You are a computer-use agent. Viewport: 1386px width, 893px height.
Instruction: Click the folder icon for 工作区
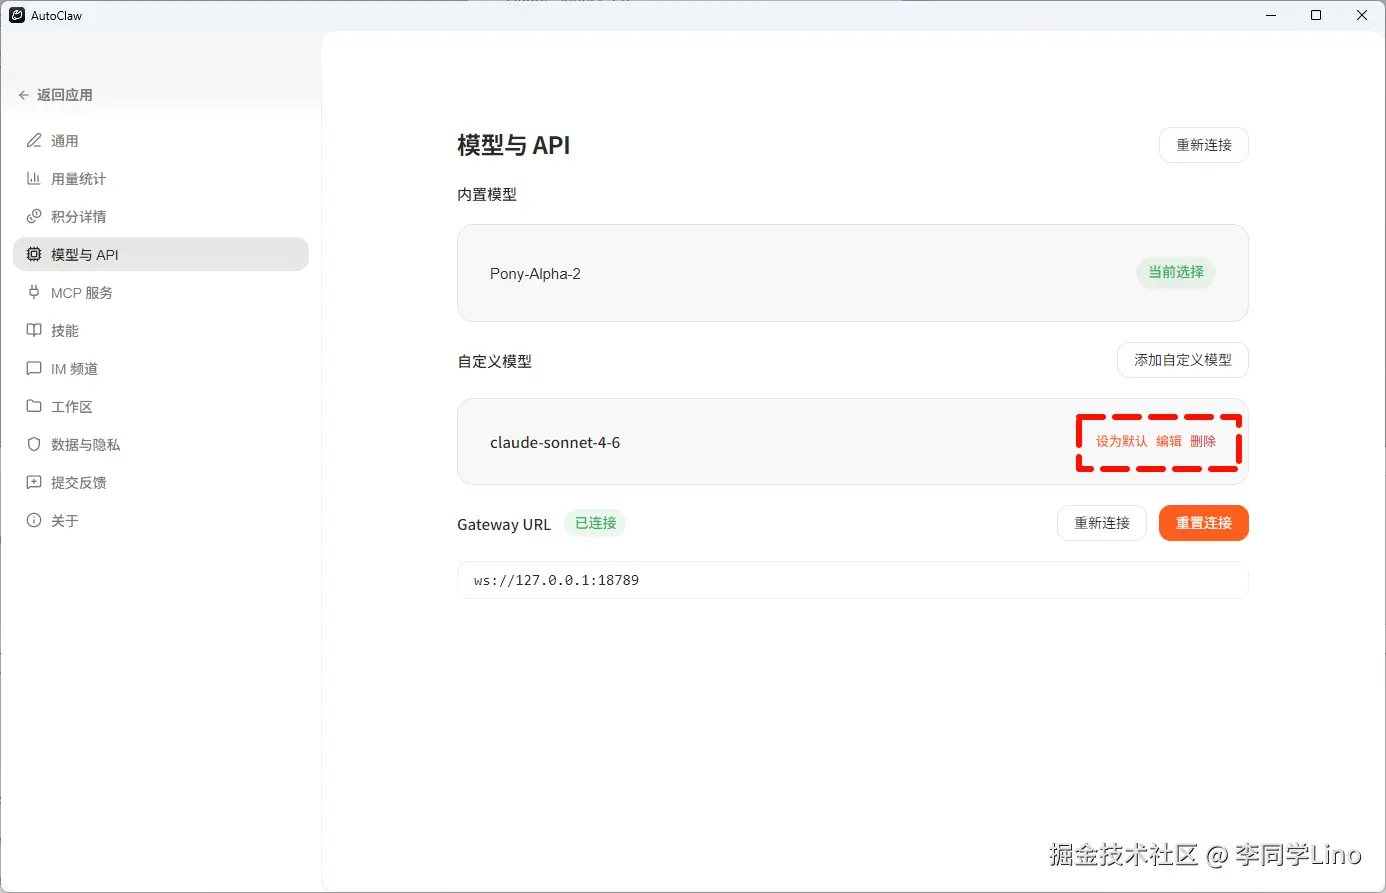pyautogui.click(x=34, y=407)
